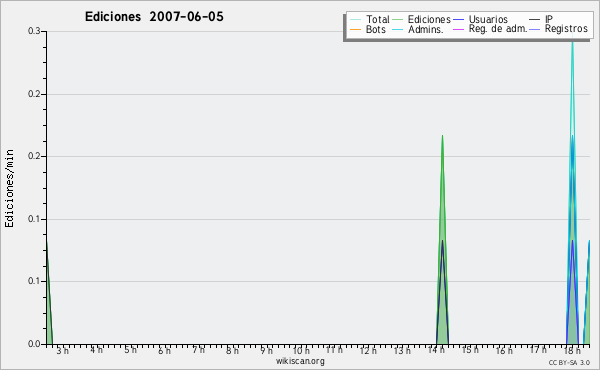Click the Ediciones/min y-axis label
Viewport: 600px width, 370px height.
click(x=9, y=188)
